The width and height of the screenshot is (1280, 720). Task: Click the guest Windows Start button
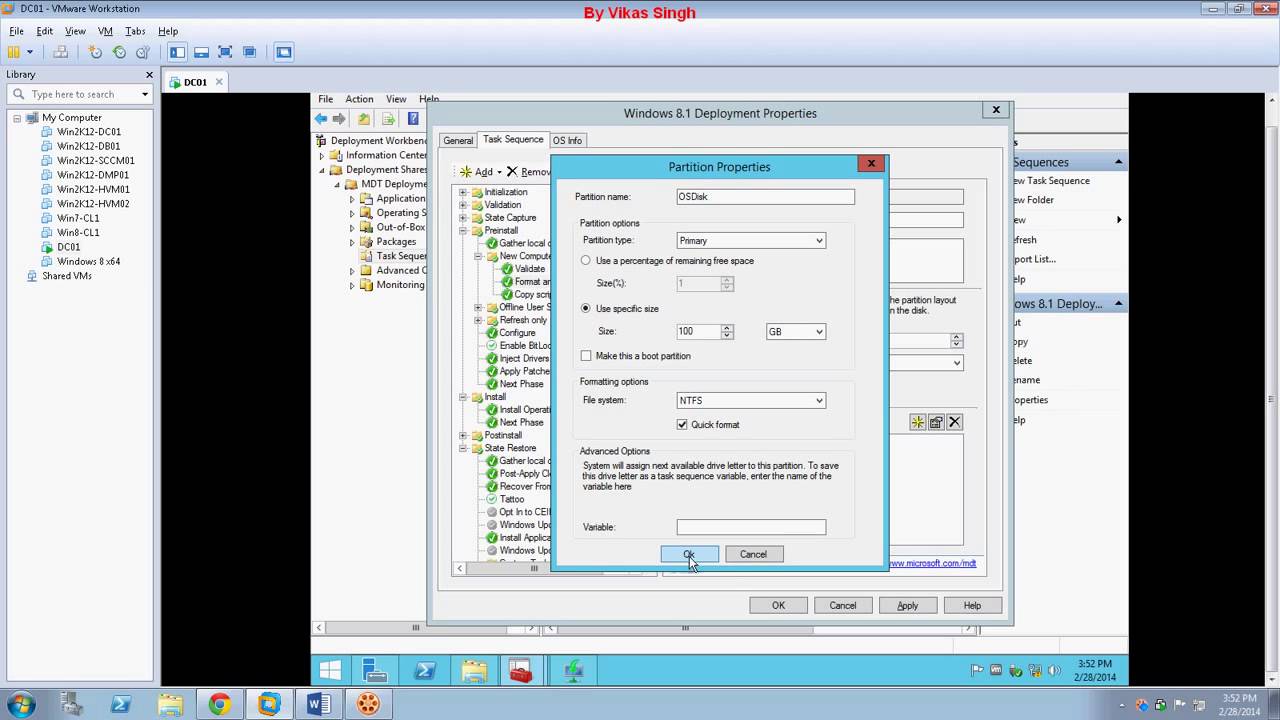point(329,671)
